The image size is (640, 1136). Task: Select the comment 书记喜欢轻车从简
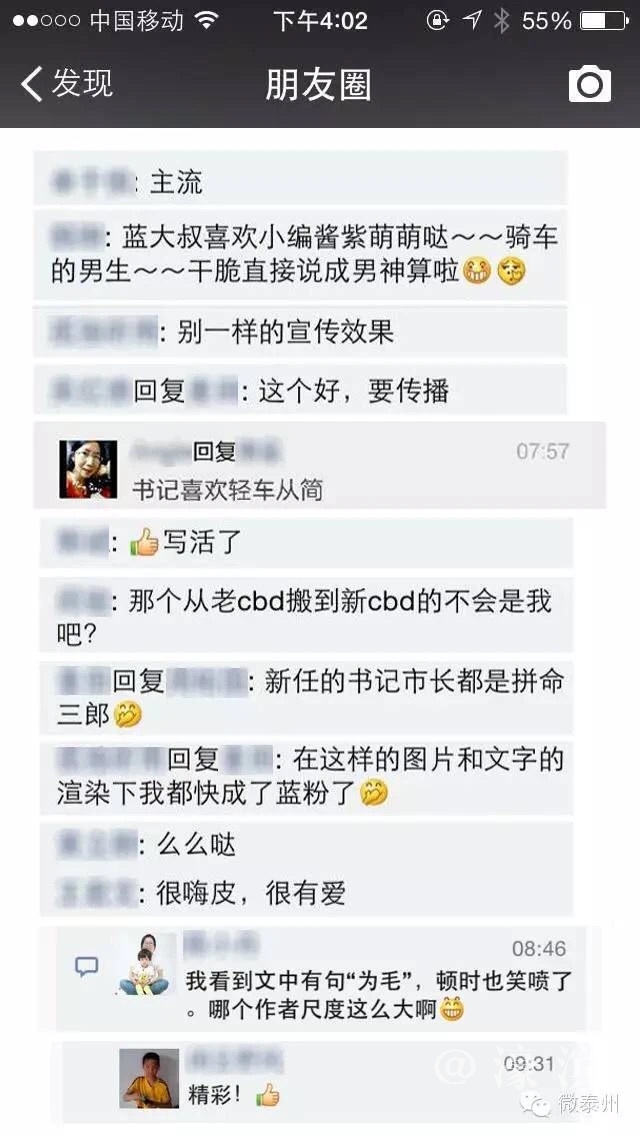pos(228,490)
